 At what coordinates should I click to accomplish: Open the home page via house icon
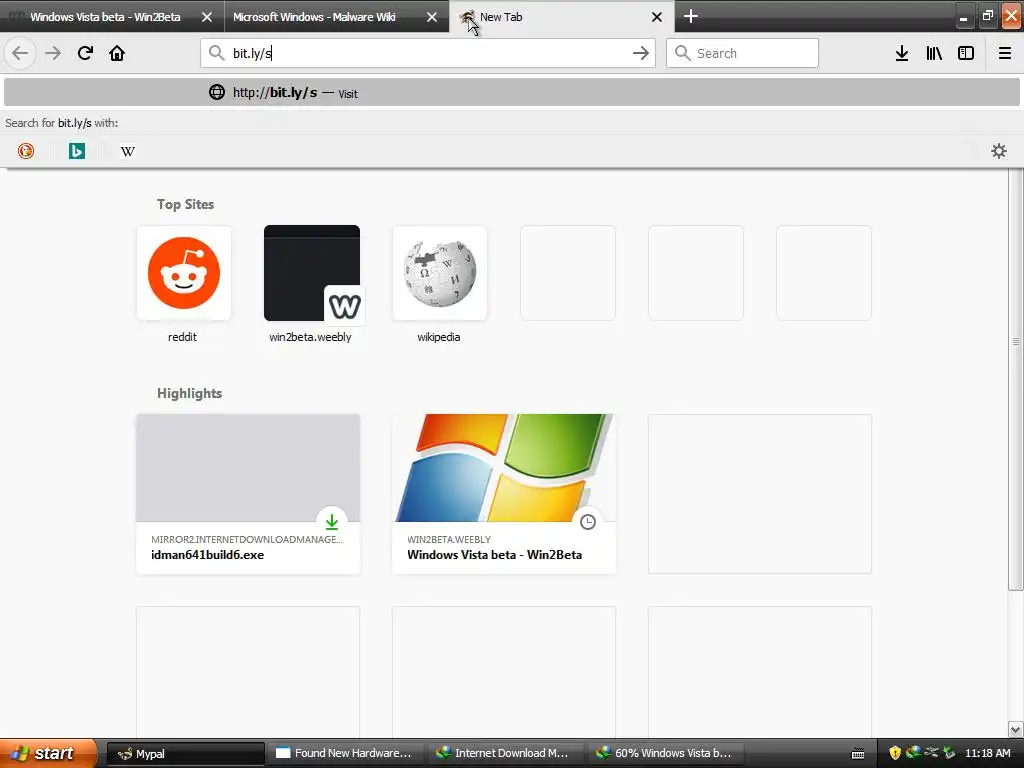[117, 53]
